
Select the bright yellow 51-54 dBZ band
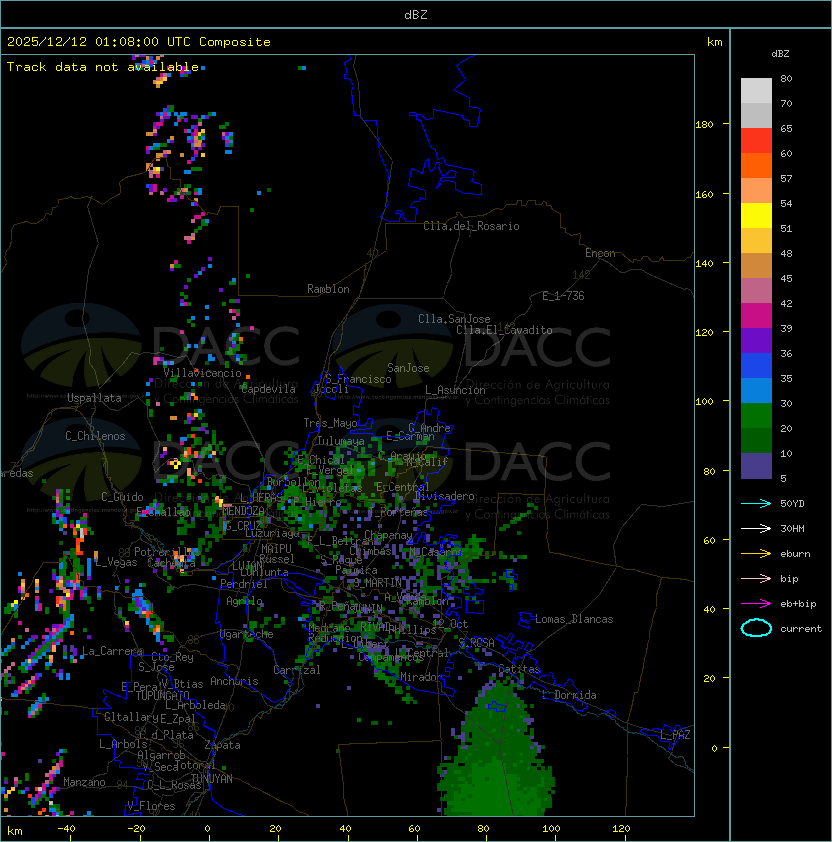[x=756, y=216]
